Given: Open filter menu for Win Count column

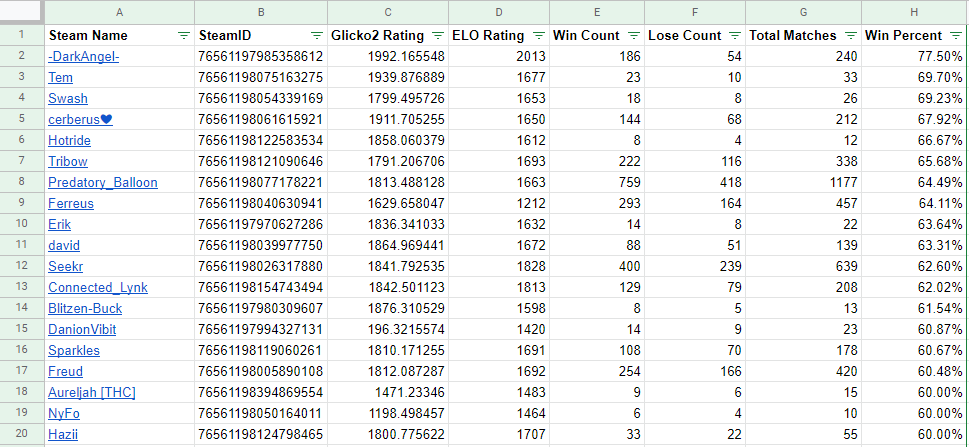Looking at the screenshot, I should click(x=634, y=36).
